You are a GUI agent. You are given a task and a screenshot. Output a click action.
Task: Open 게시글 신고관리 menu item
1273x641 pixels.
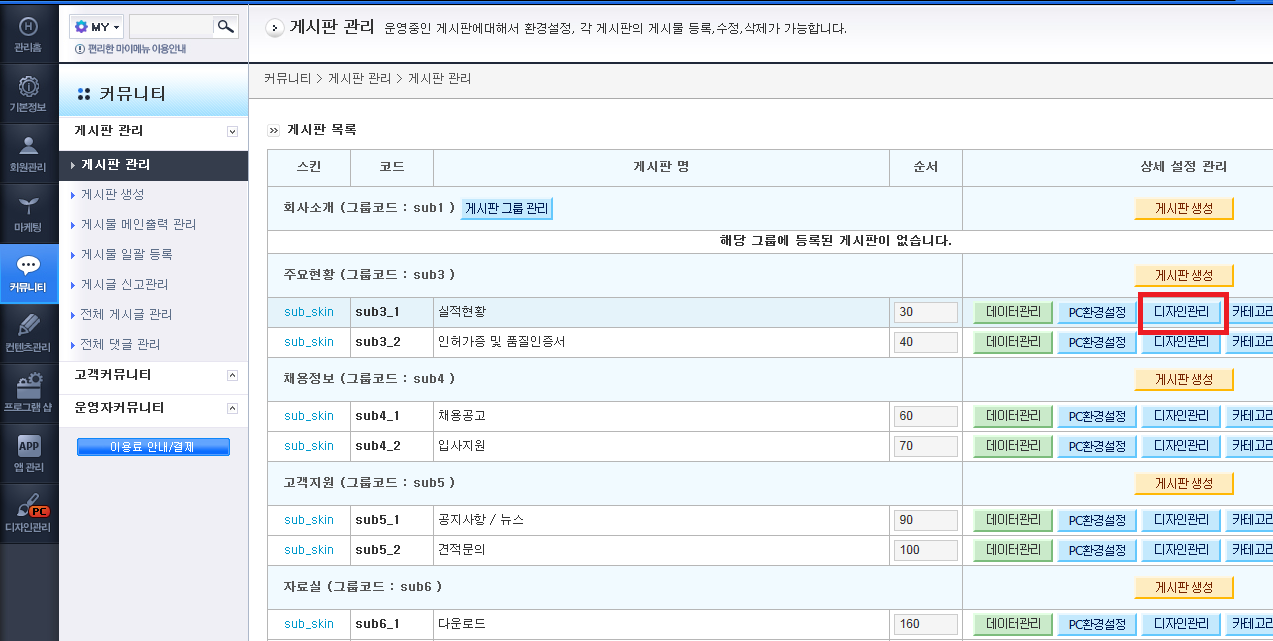pyautogui.click(x=124, y=284)
